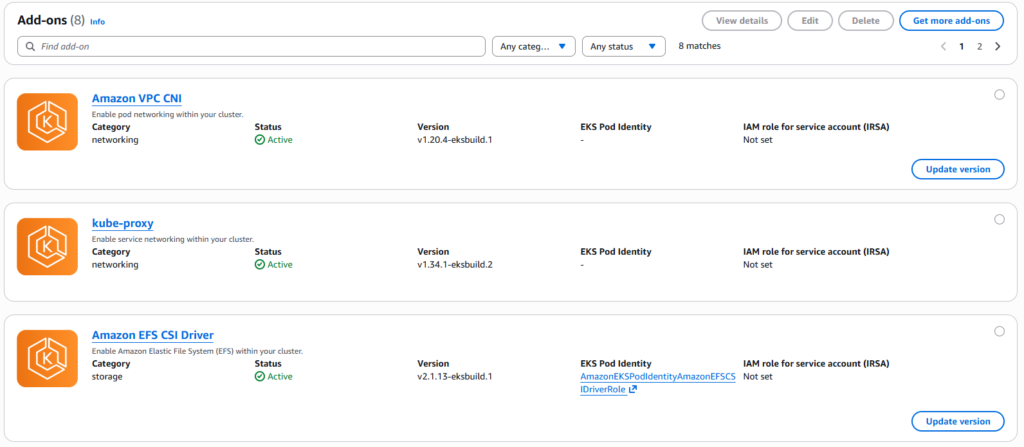The height and width of the screenshot is (447, 1024).
Task: Open the Amazon EFS CSI Driver link
Action: point(152,335)
